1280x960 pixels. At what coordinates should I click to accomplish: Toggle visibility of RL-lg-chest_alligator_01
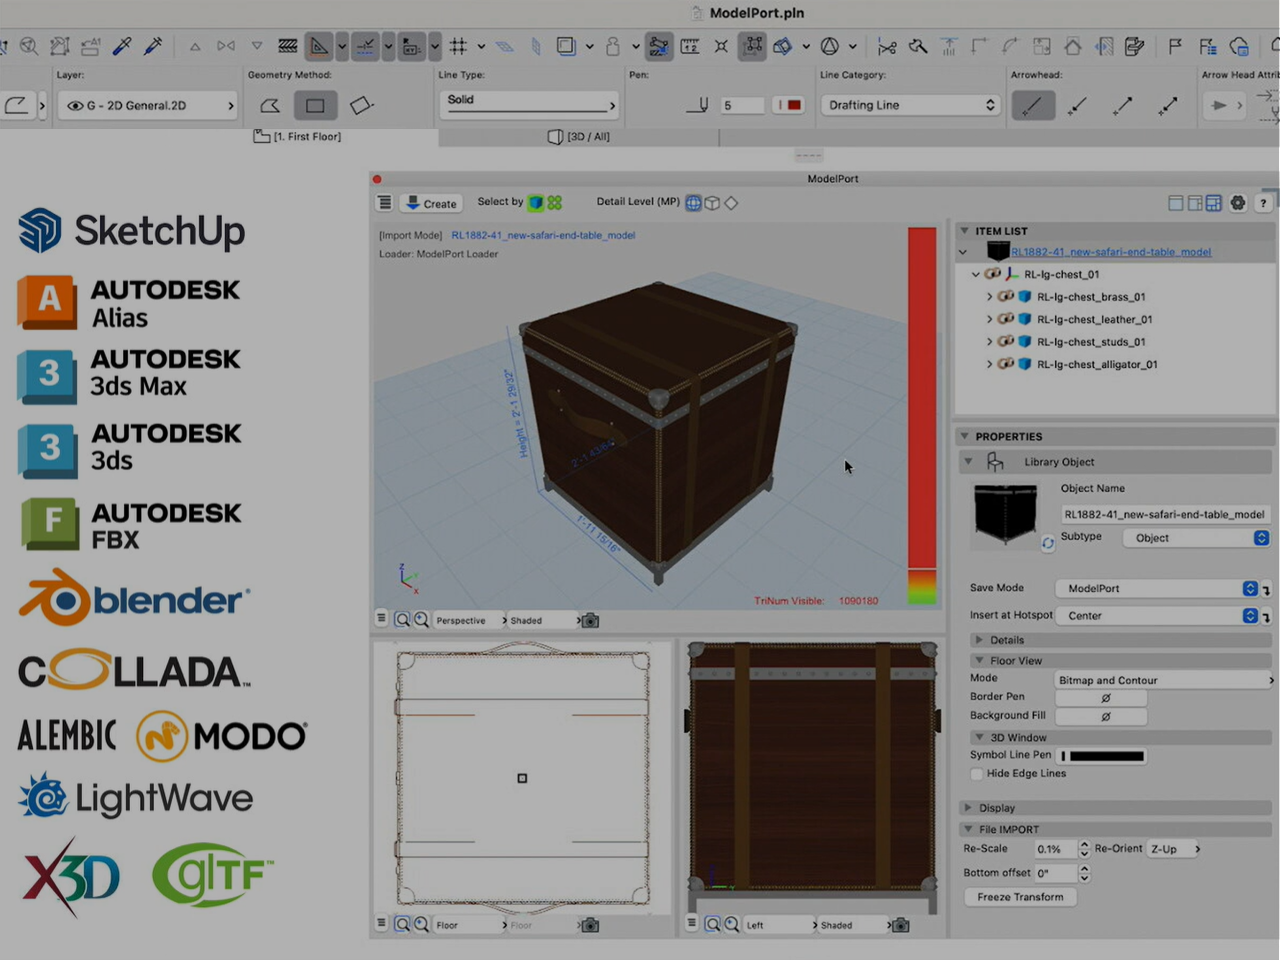coord(1005,365)
